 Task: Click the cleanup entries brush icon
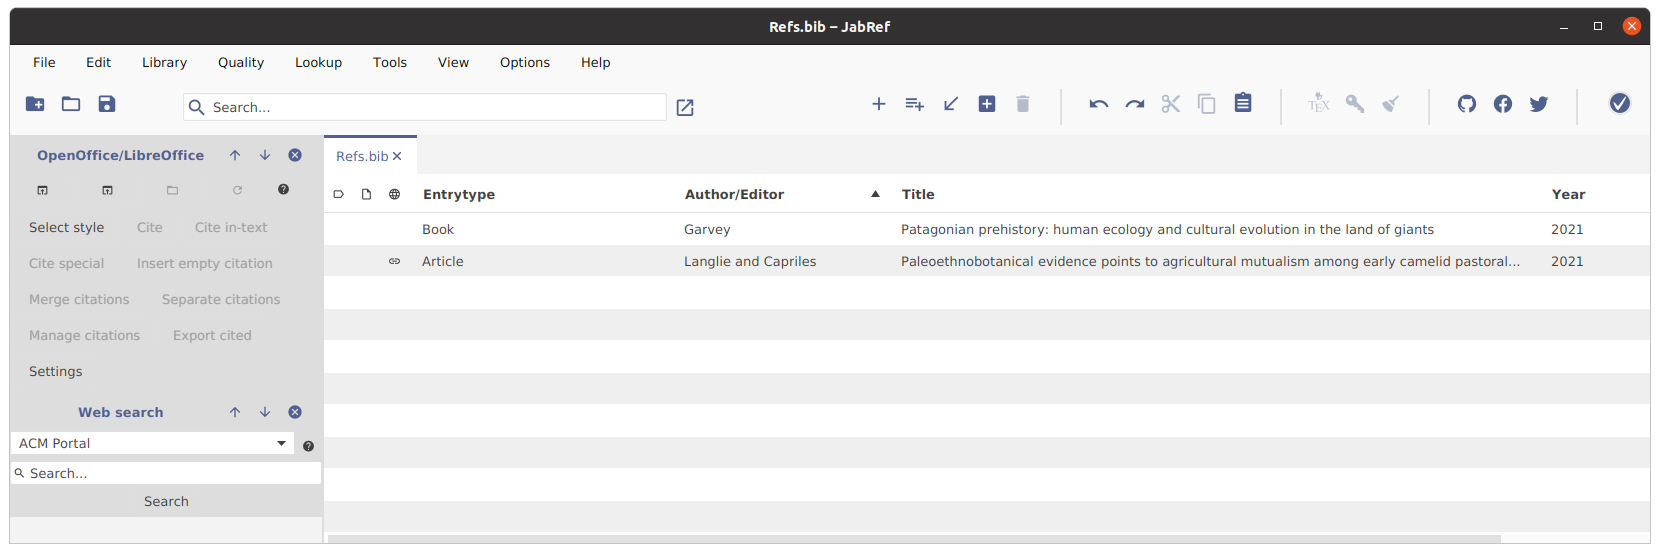pos(1391,104)
